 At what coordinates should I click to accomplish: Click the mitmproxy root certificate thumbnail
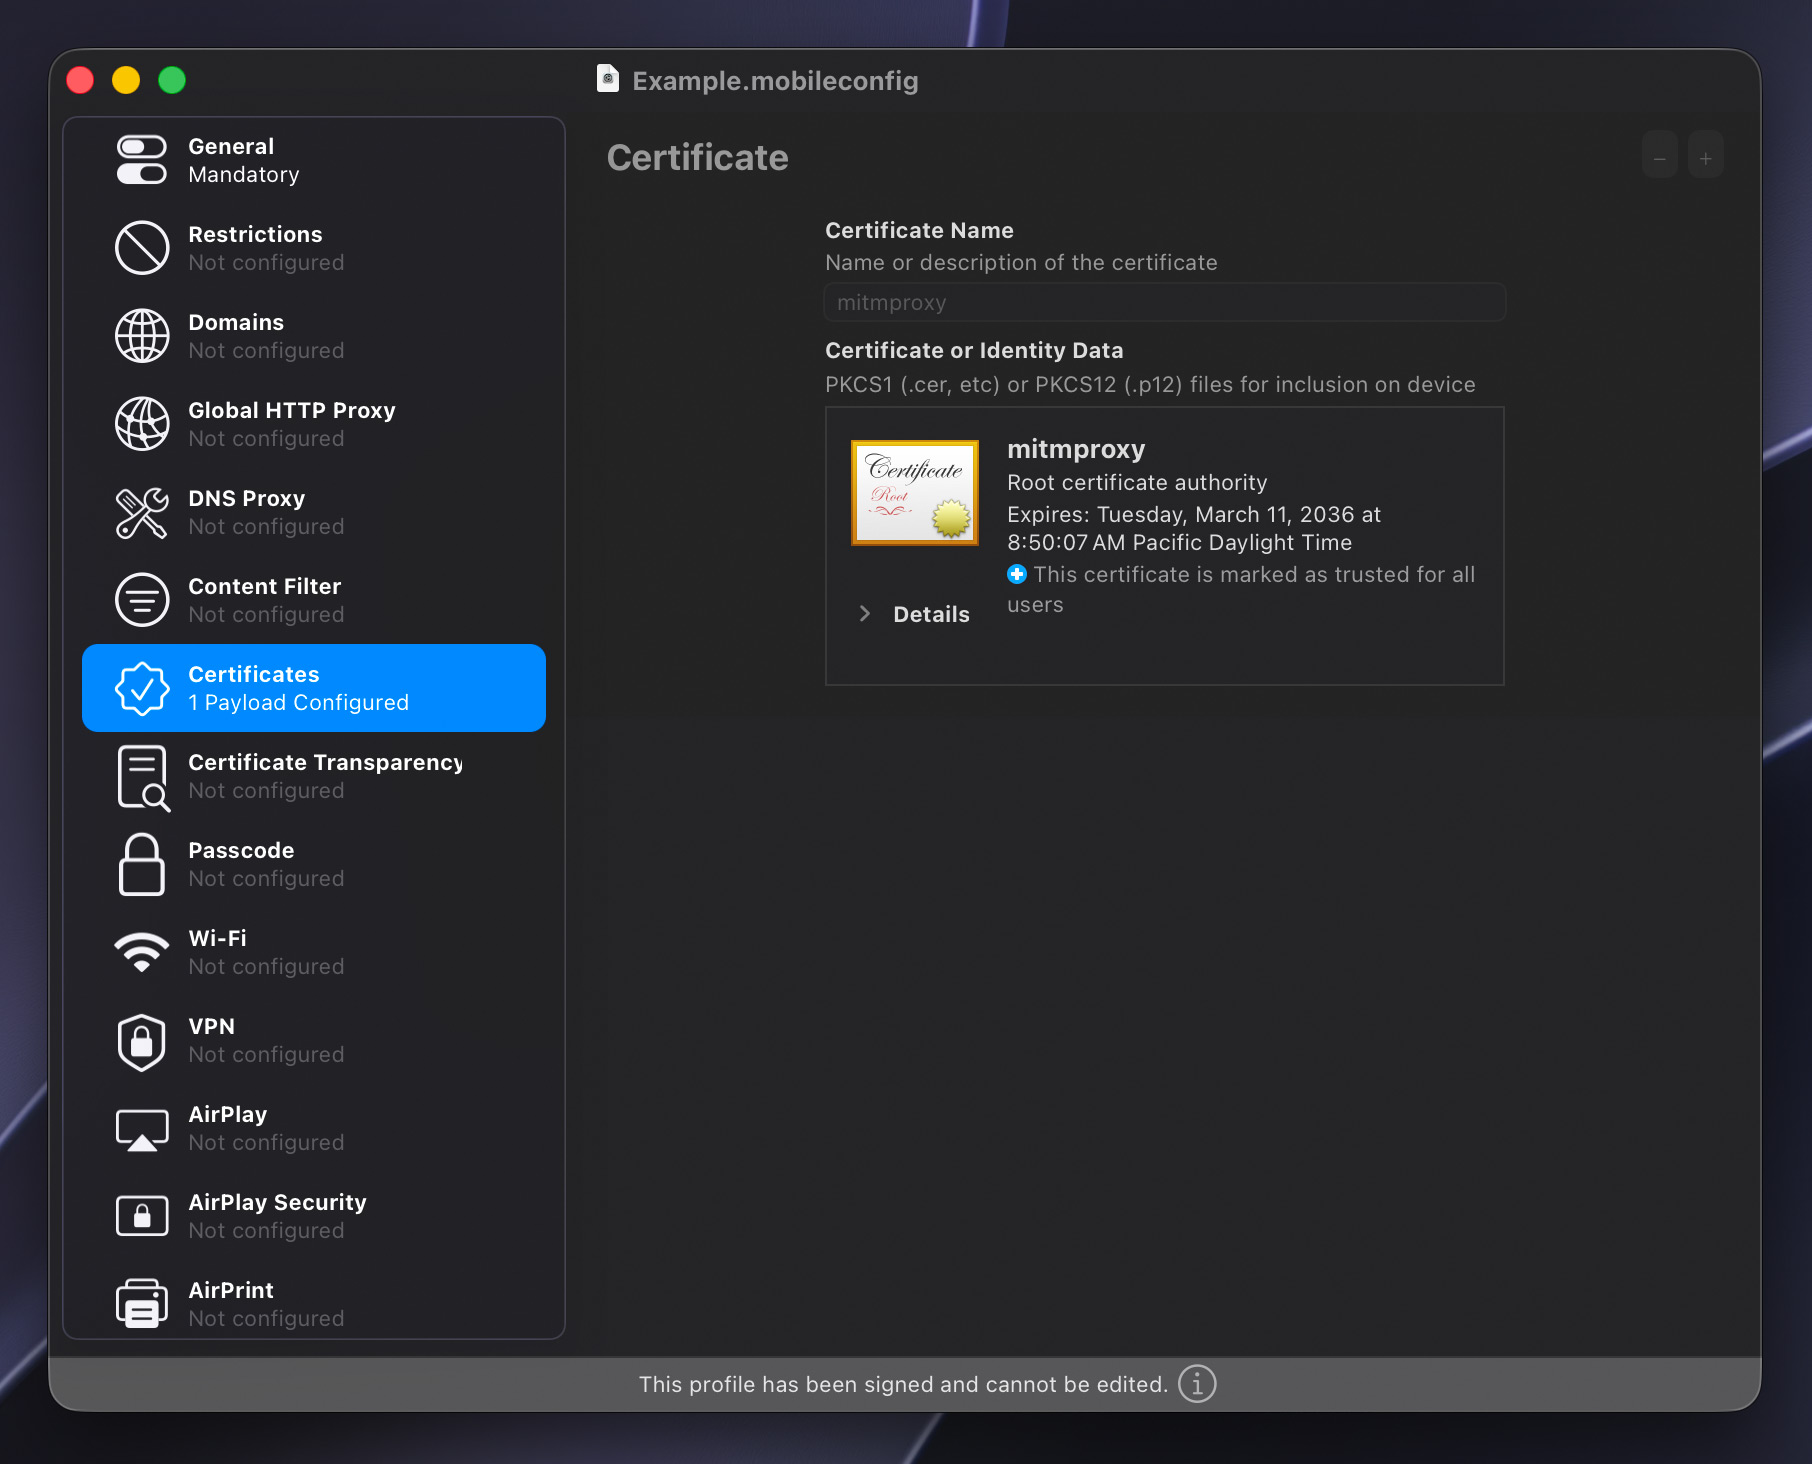[x=915, y=493]
